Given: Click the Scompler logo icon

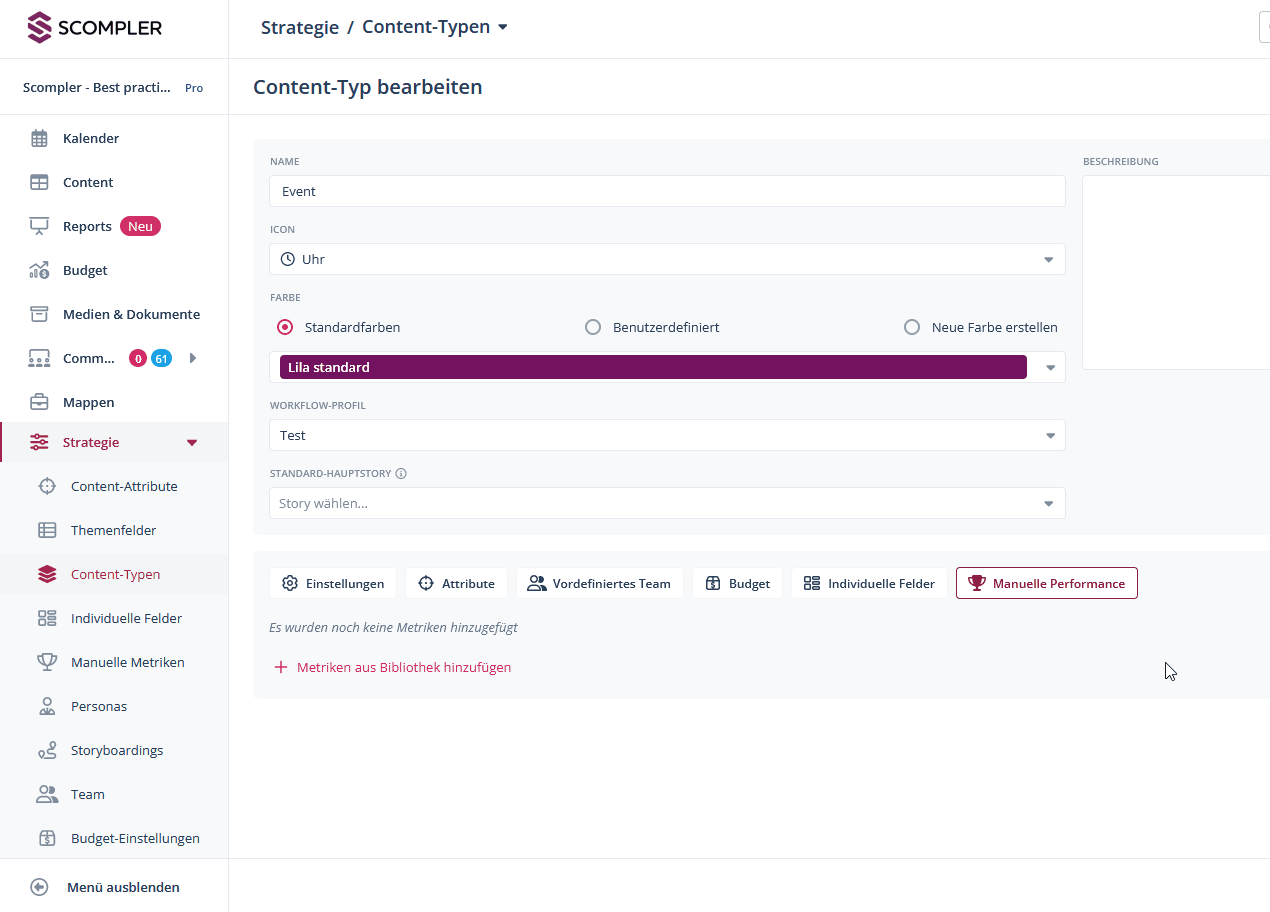Looking at the screenshot, I should pos(39,28).
